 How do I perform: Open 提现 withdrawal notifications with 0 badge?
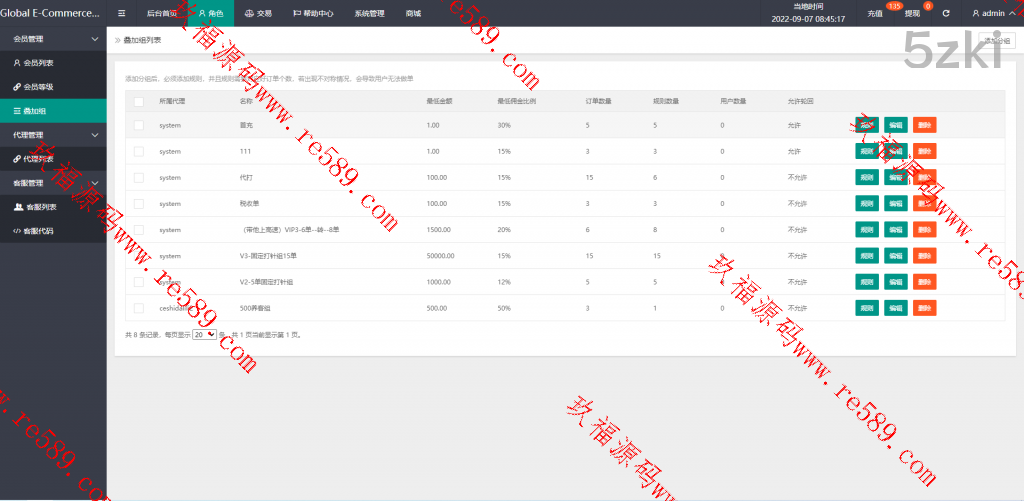(912, 14)
